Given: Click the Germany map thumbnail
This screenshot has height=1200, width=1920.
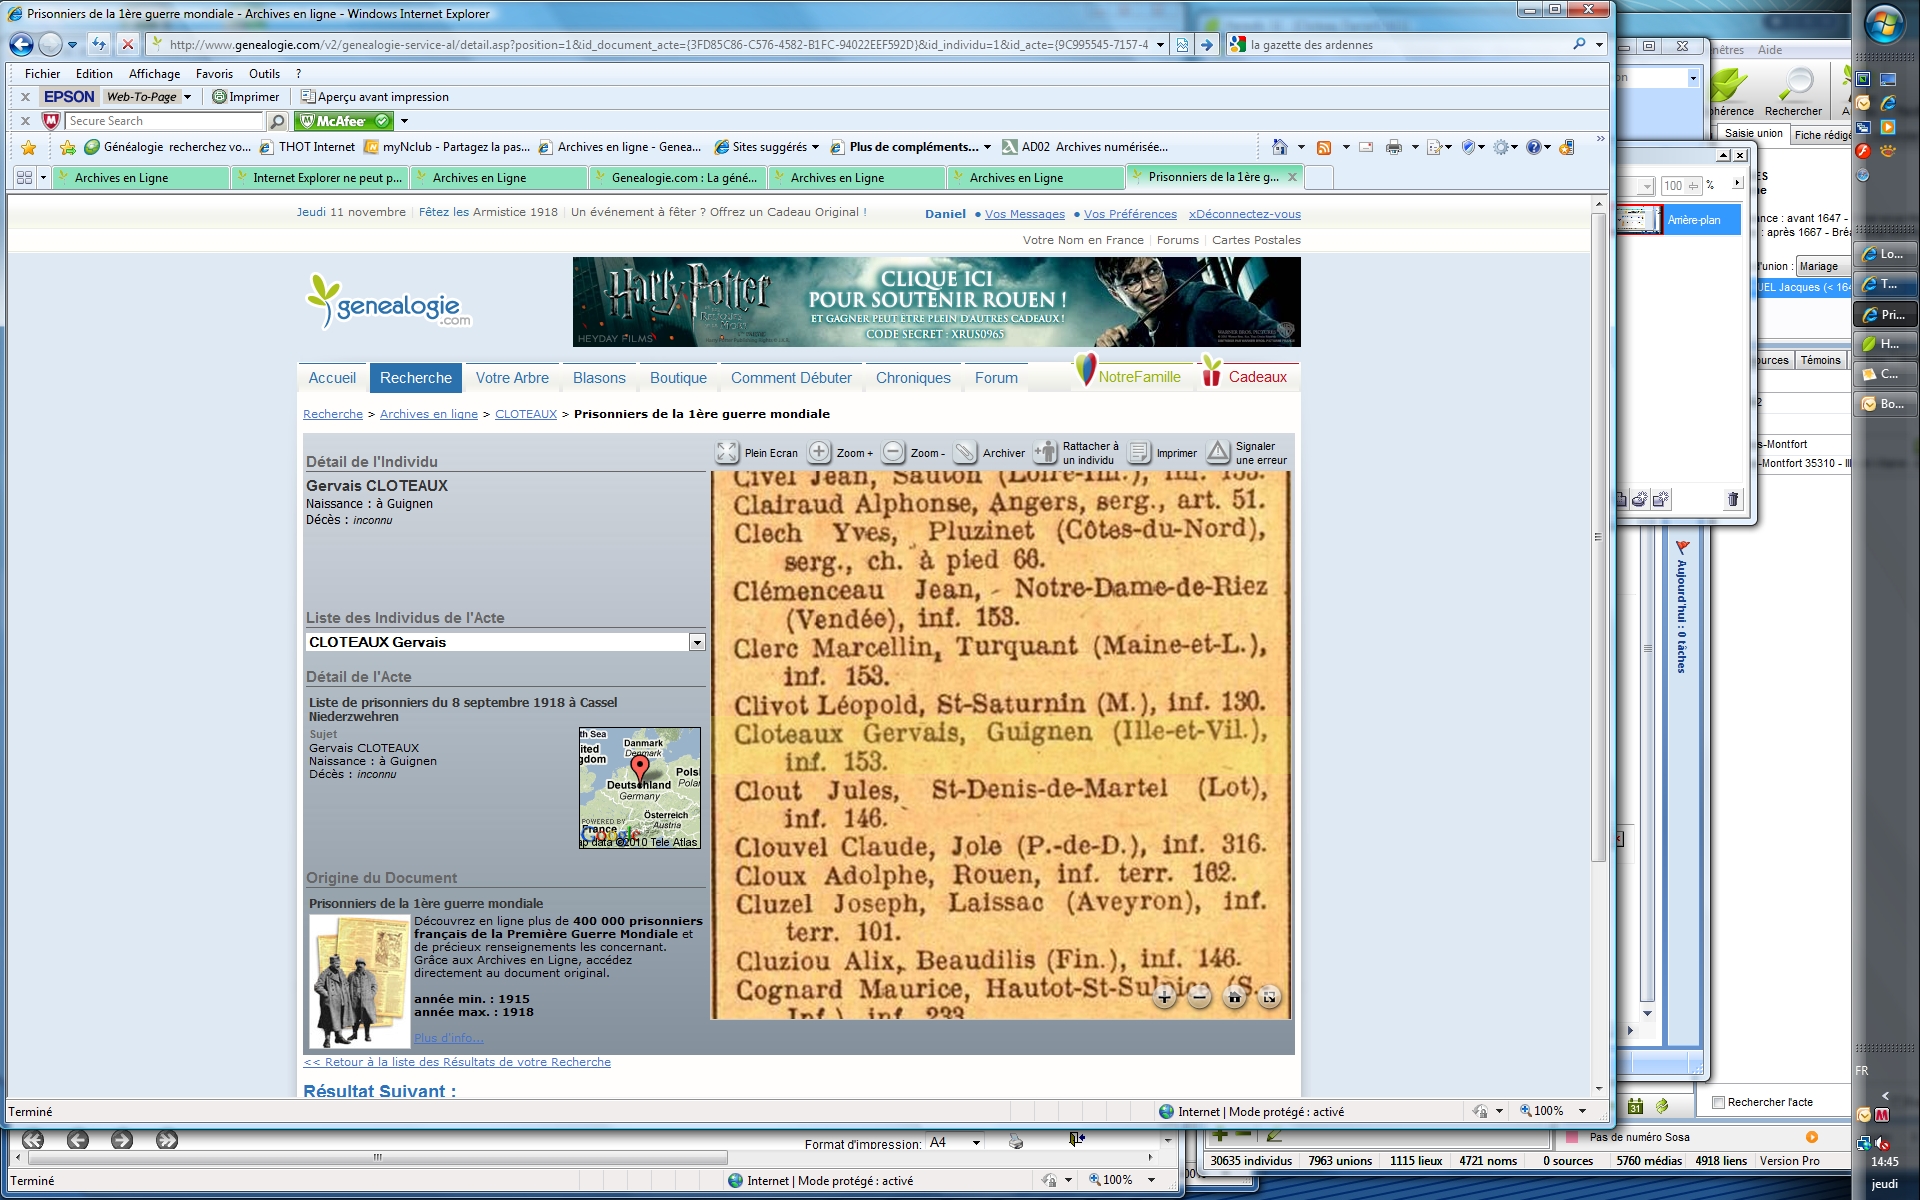Looking at the screenshot, I should (x=640, y=788).
